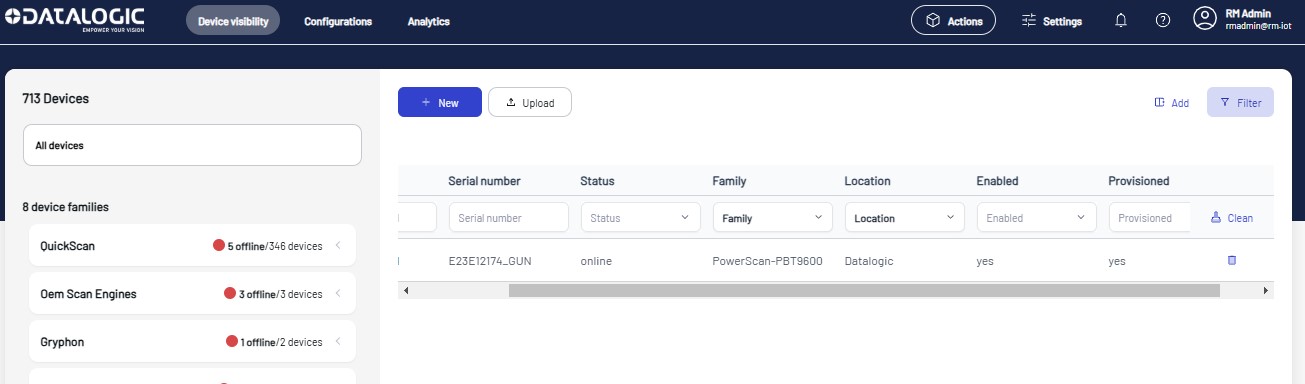Expand the Gryphon family chevron

pyautogui.click(x=338, y=342)
